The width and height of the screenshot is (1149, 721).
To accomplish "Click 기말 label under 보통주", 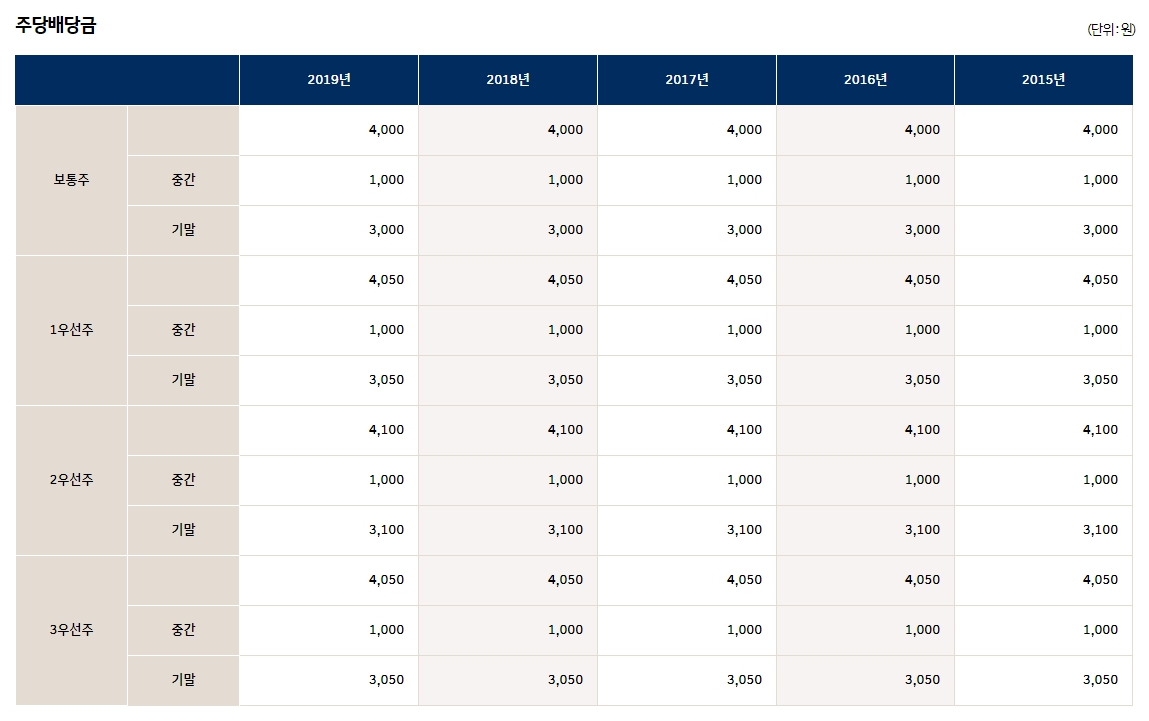I will click(183, 230).
